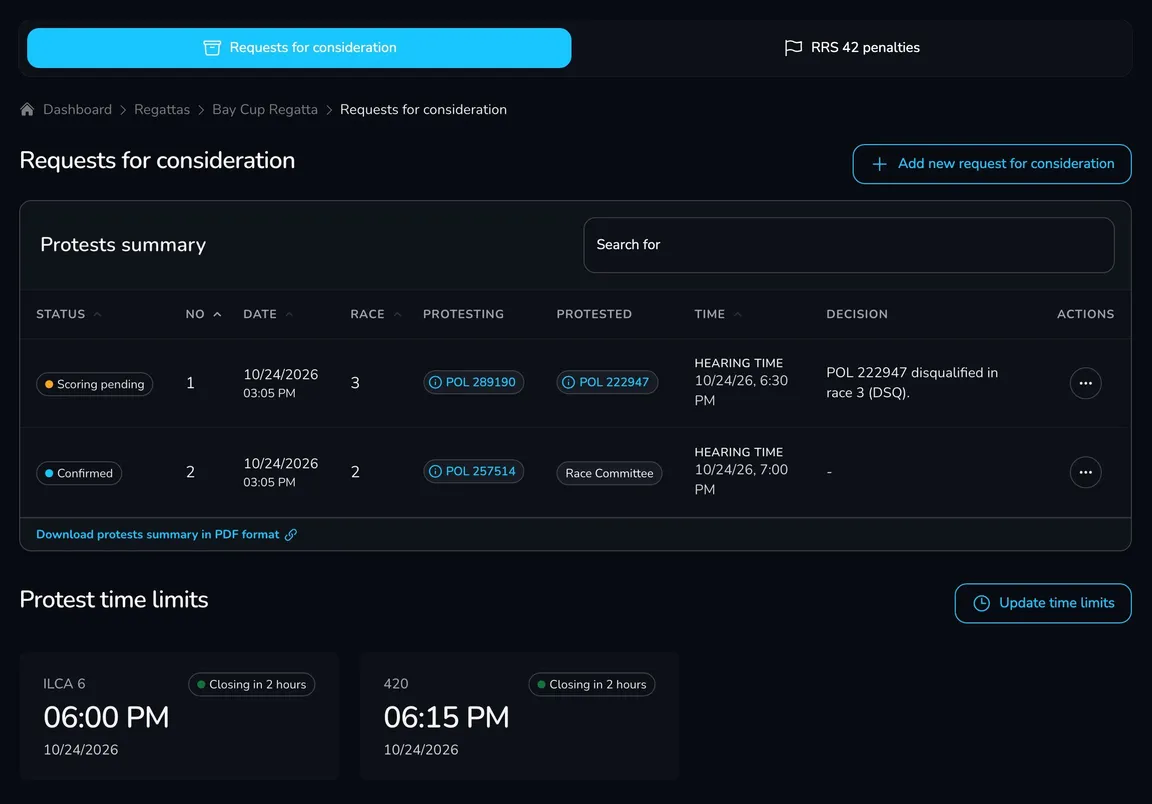Go to Dashboard breadcrumb
The width and height of the screenshot is (1152, 804).
coord(77,110)
